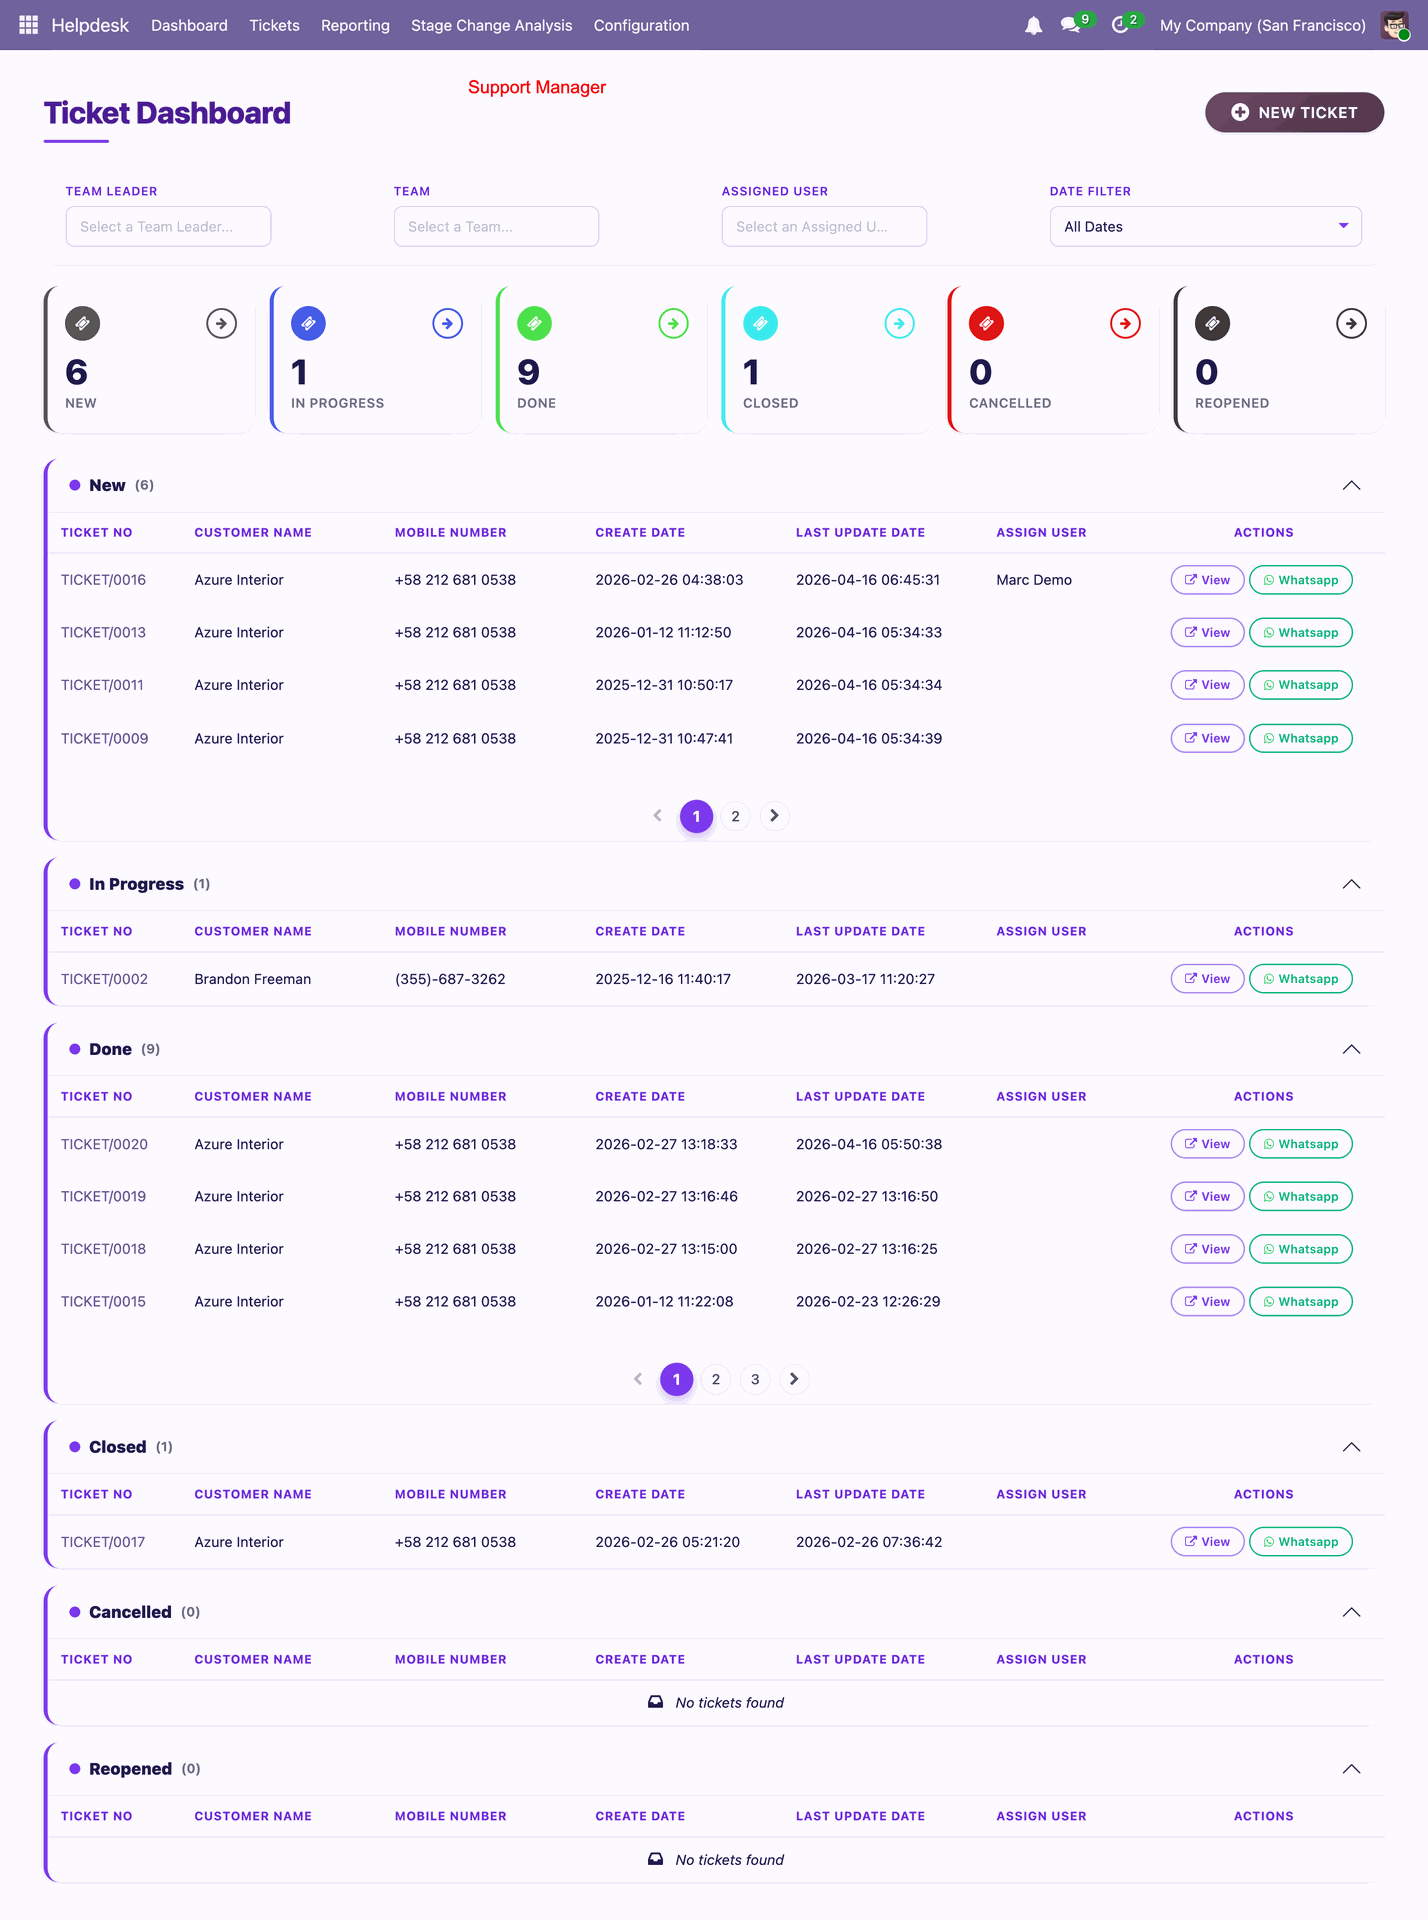Screen dimensions: 1428x1920
Task: Click the red ticket icon on the CANCELLED card
Action: (x=987, y=323)
